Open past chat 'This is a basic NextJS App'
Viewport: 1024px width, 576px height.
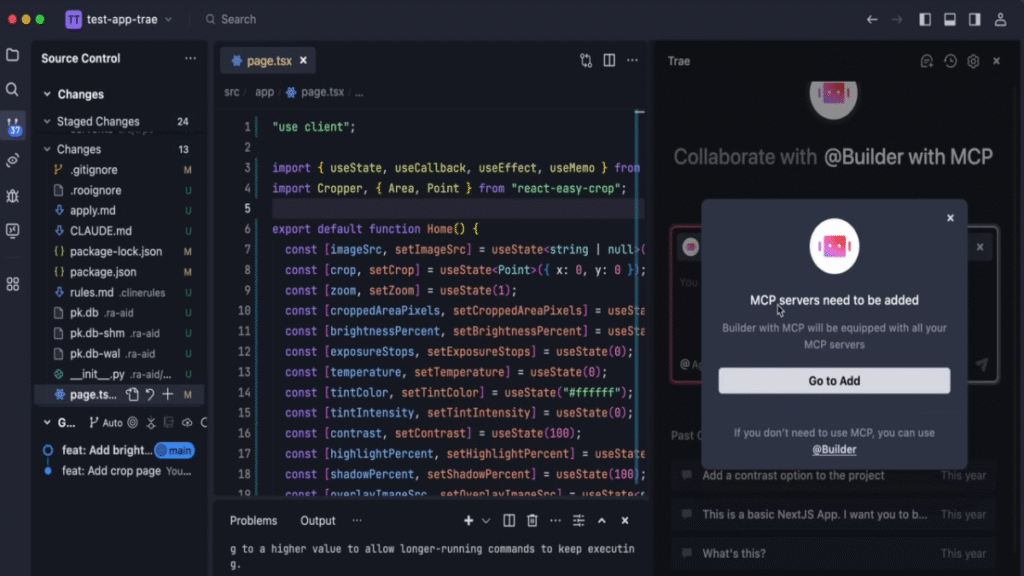click(x=833, y=515)
